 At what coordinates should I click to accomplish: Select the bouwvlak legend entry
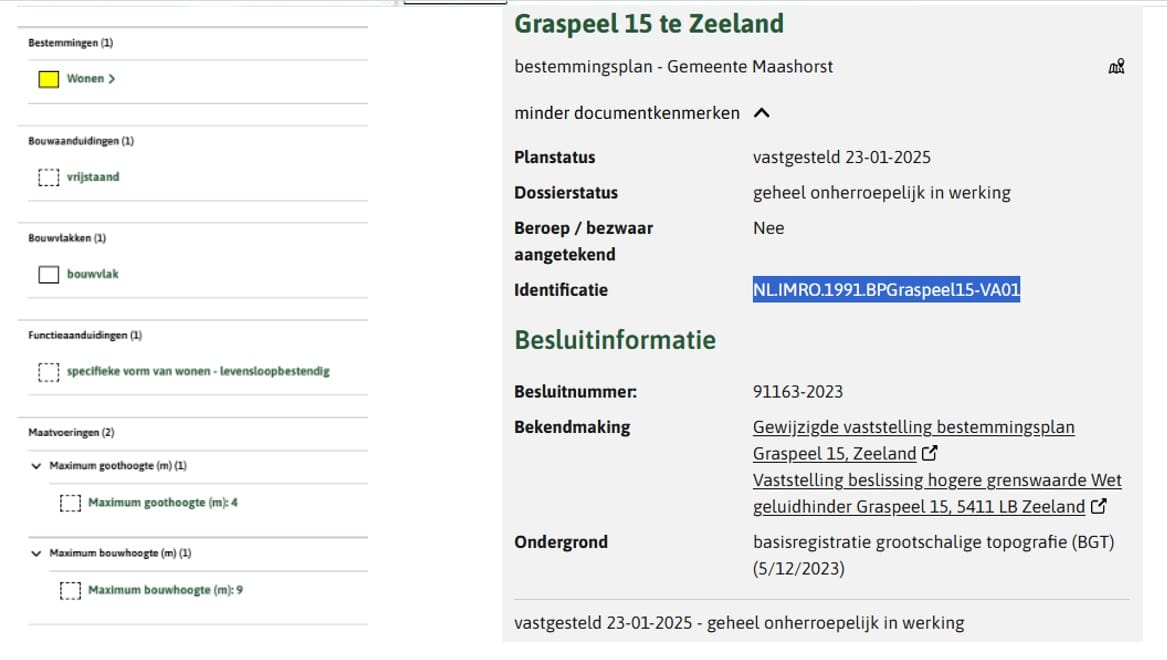point(93,274)
